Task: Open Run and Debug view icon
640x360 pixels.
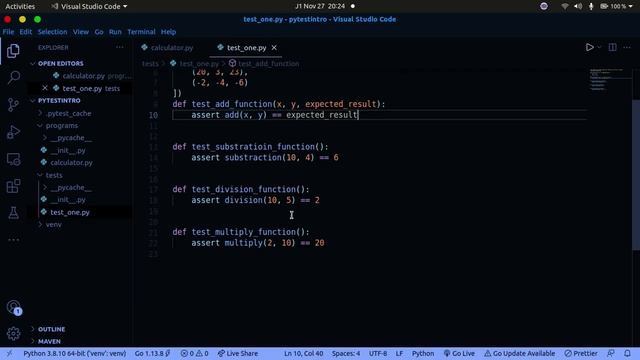Action: point(13,132)
